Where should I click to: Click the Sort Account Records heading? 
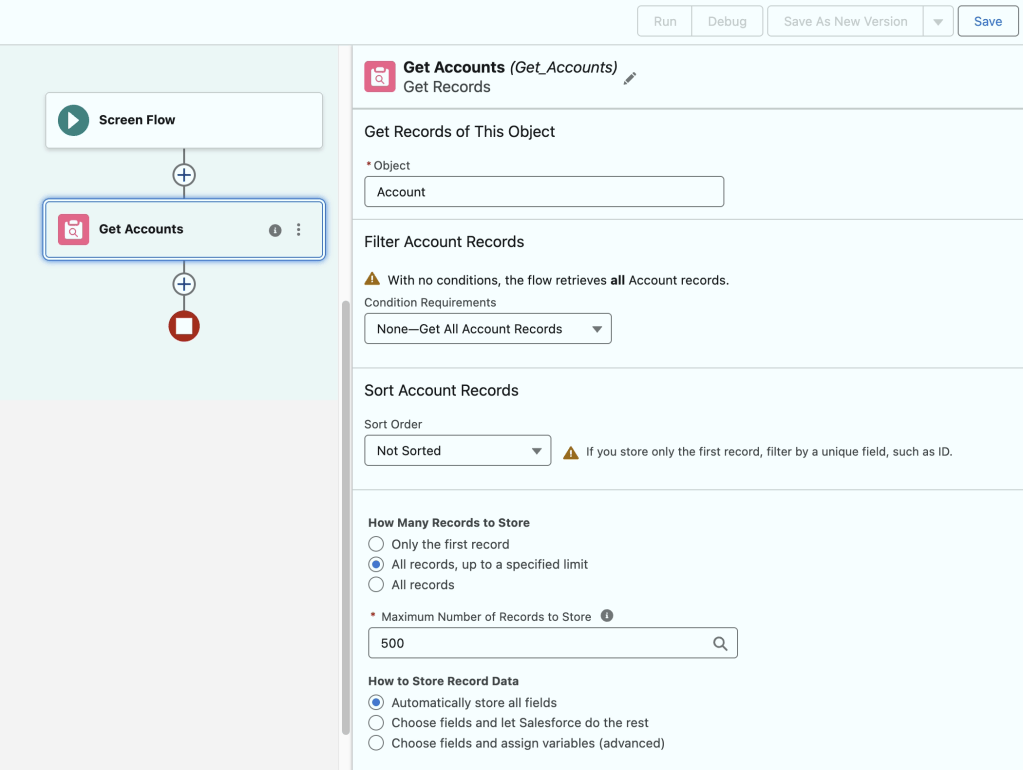(x=442, y=391)
